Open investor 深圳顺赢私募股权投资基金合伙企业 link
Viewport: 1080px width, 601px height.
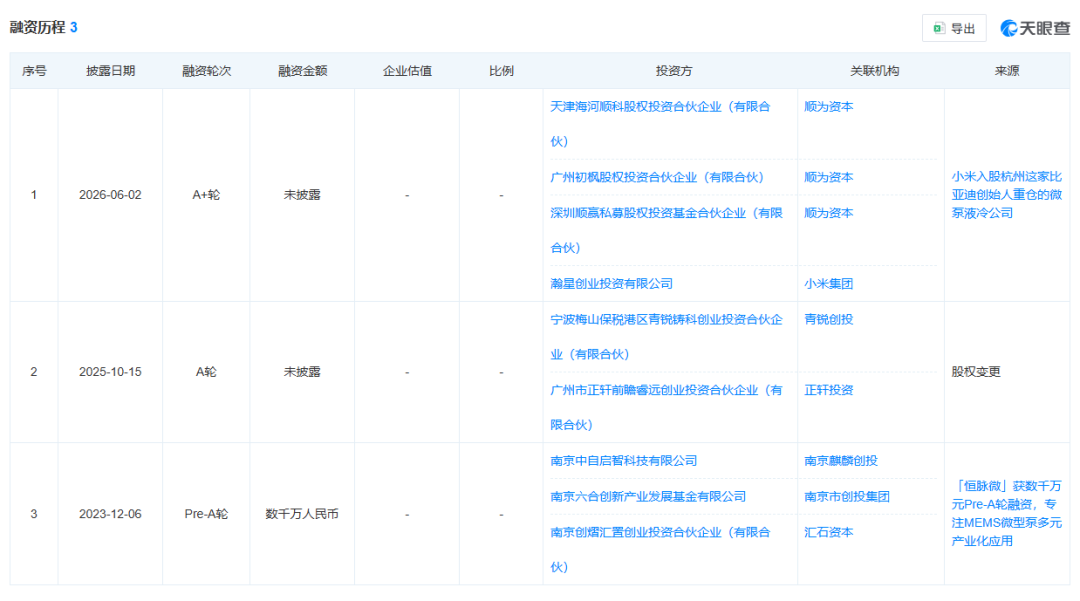pos(666,230)
